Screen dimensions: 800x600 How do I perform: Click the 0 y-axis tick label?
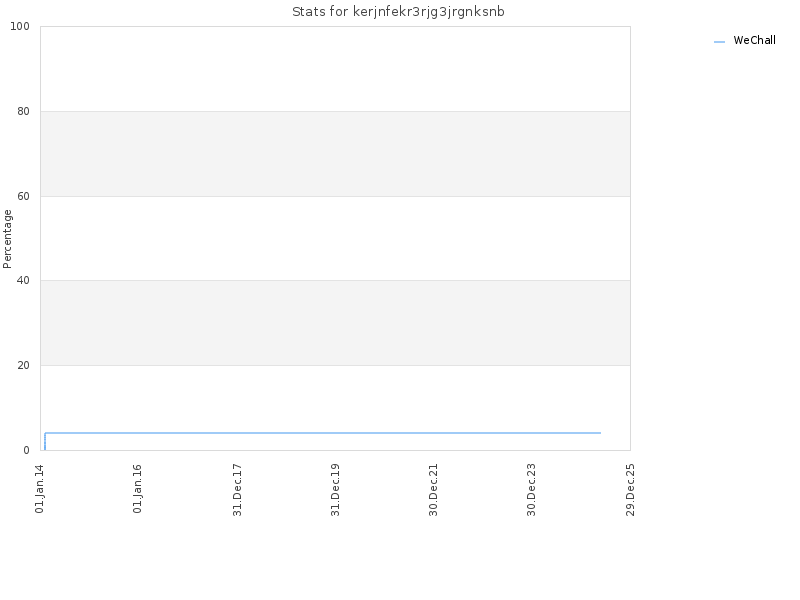[27, 450]
